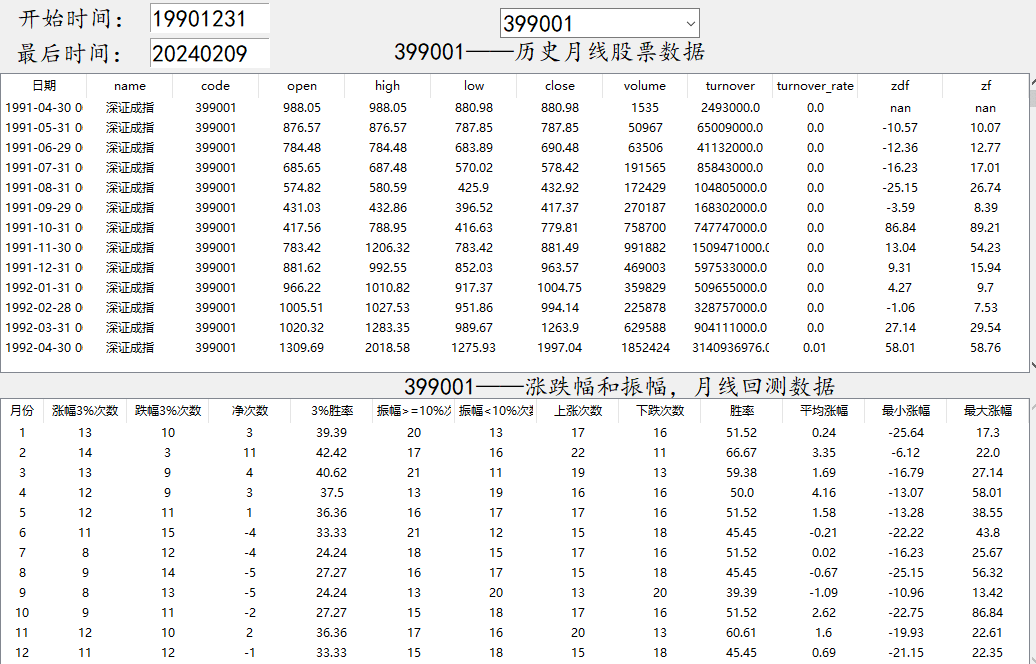Select the row dated 1991-12-31

coord(515,268)
